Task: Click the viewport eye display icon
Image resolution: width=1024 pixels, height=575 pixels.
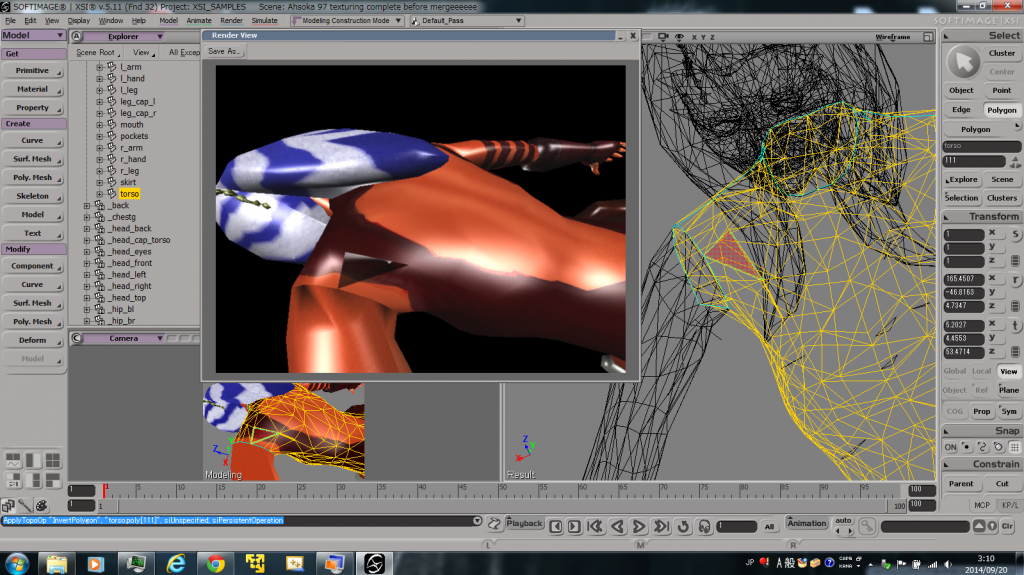Action: (x=679, y=37)
